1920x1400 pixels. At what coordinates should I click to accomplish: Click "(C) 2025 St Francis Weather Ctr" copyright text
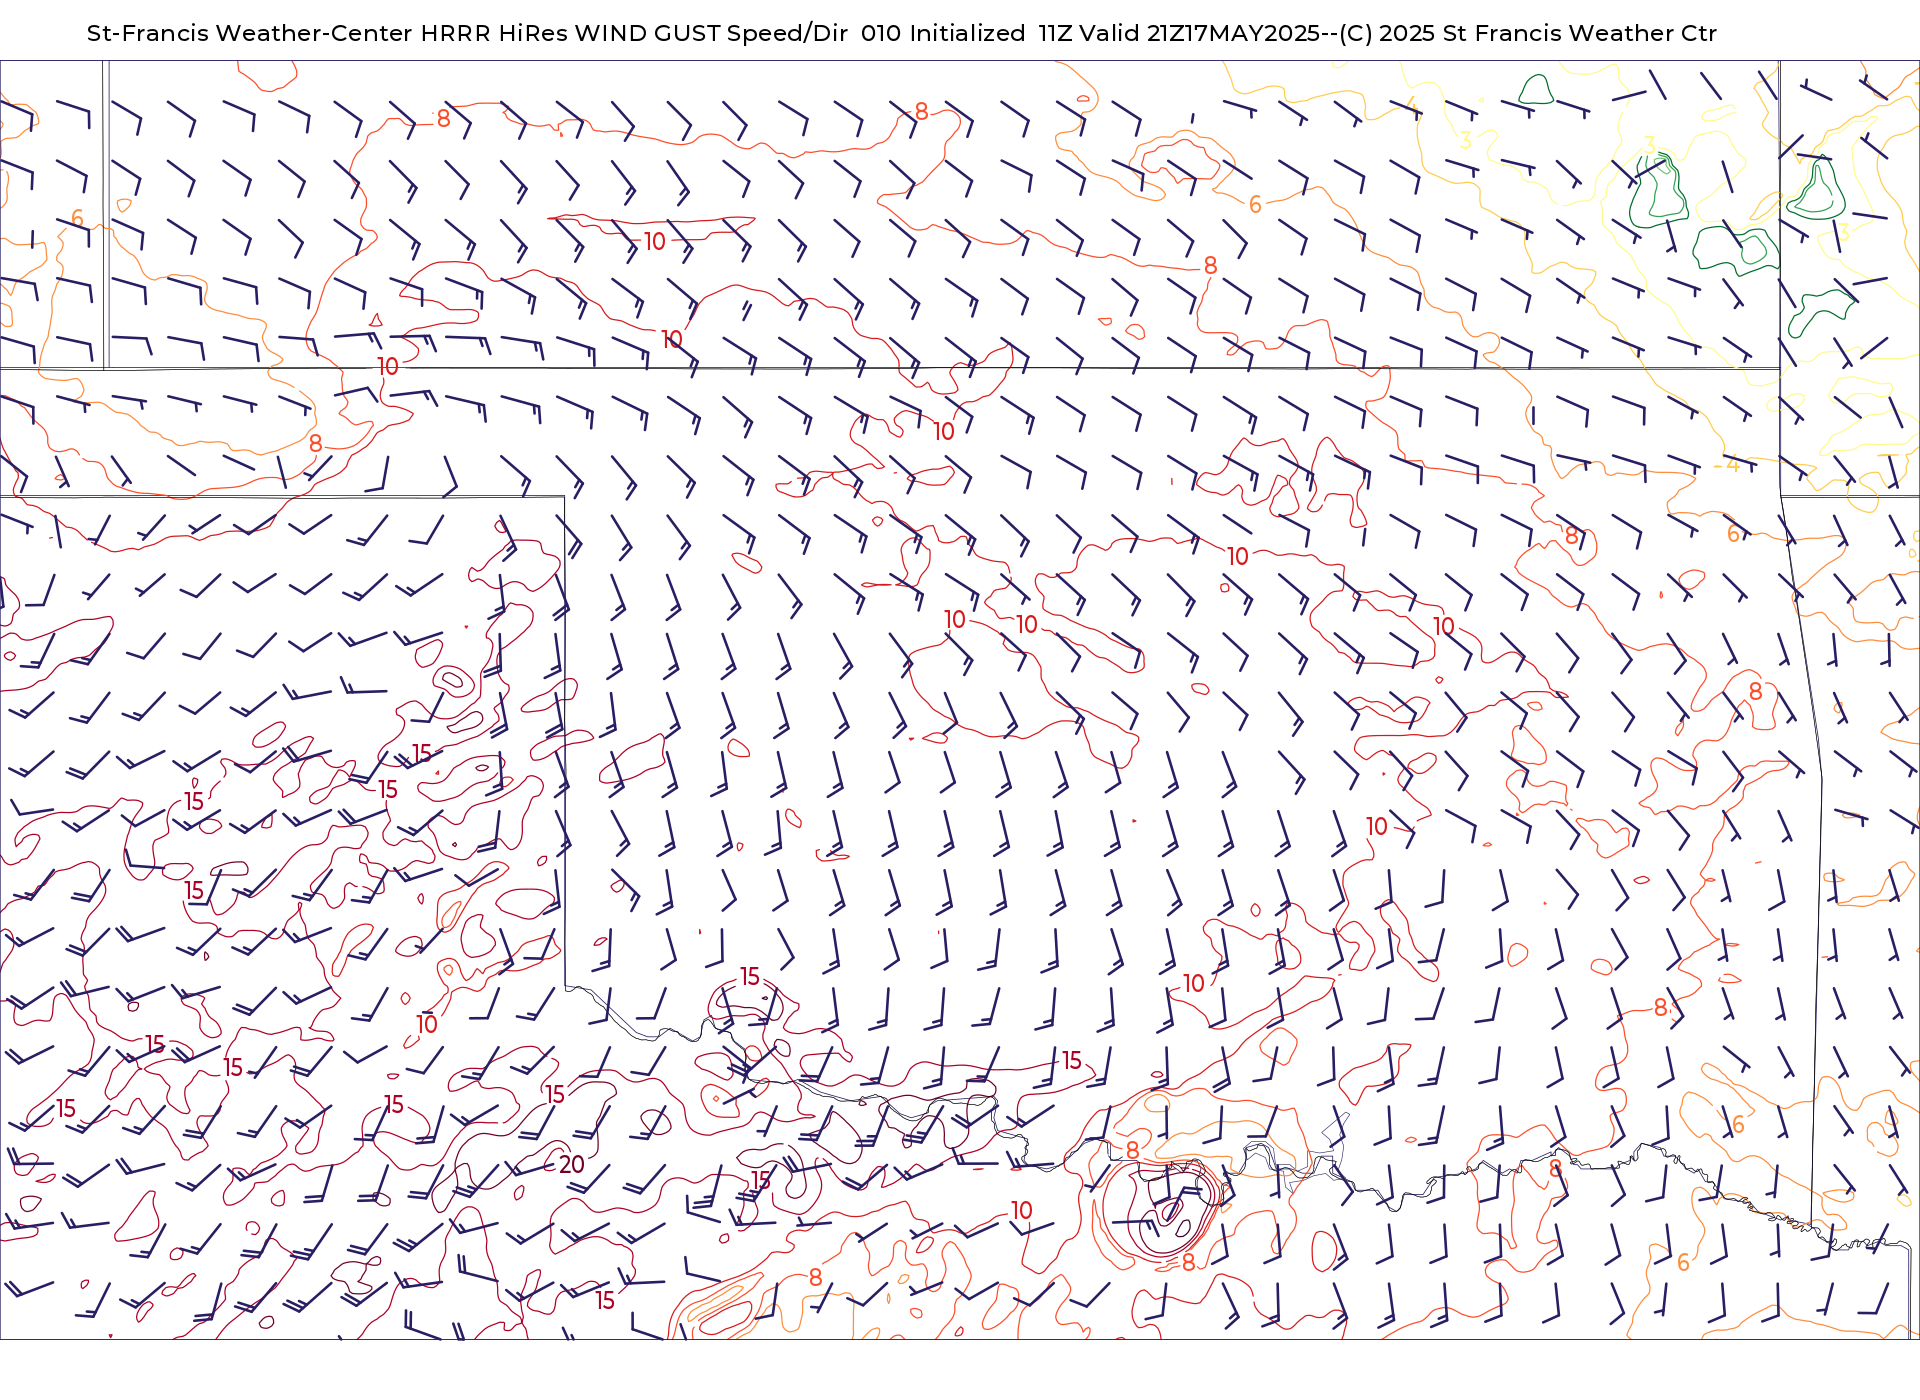coord(1528,33)
